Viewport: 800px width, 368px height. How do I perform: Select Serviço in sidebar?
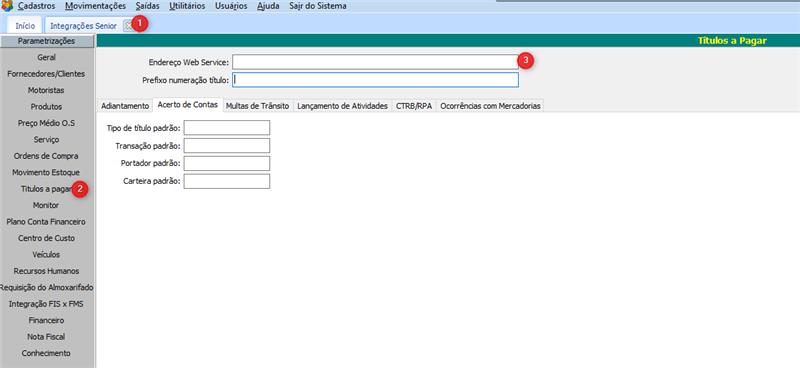[46, 139]
